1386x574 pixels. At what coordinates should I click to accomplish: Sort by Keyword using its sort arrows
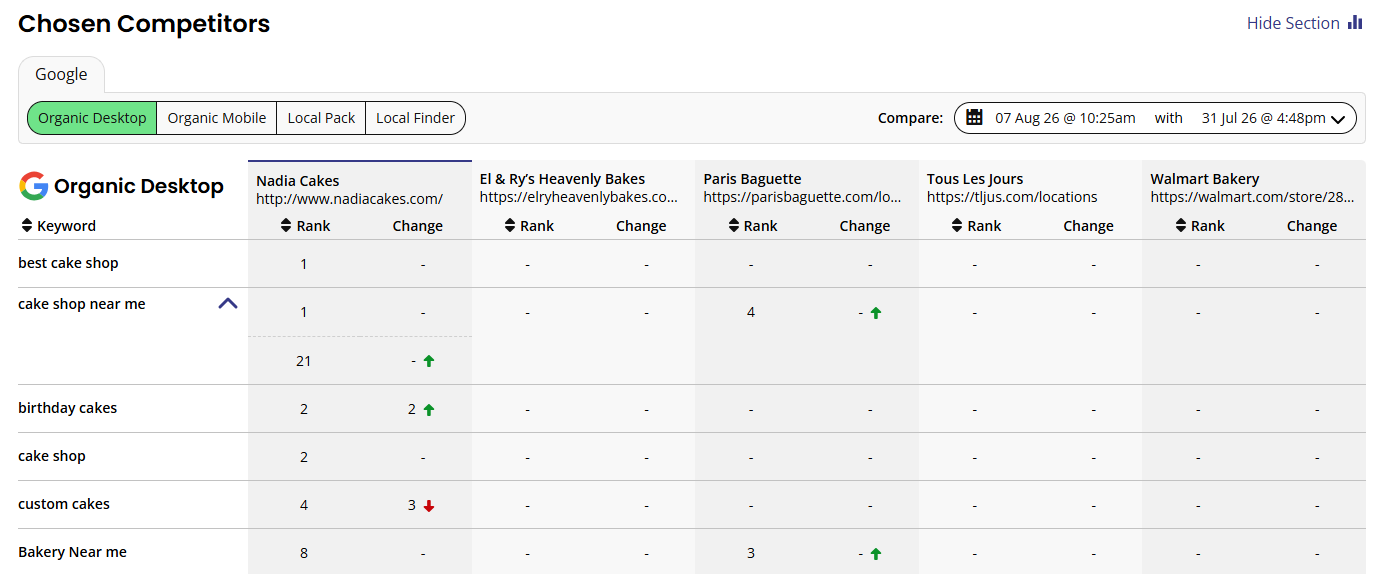point(27,226)
